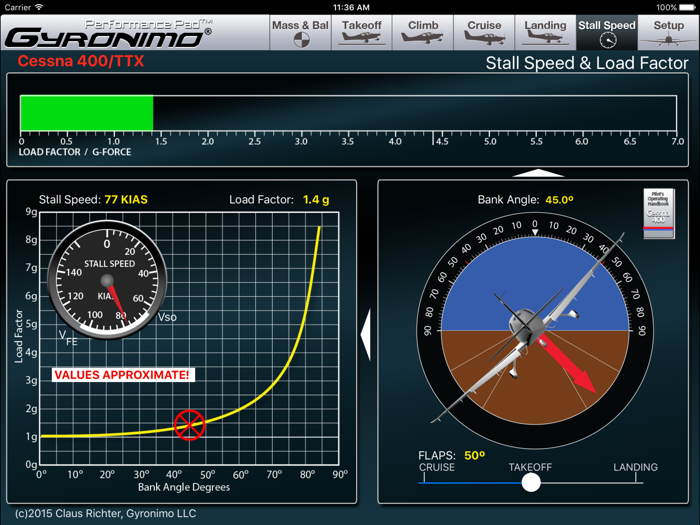Tap the 0 bank angle pointer triangle

(x=535, y=232)
